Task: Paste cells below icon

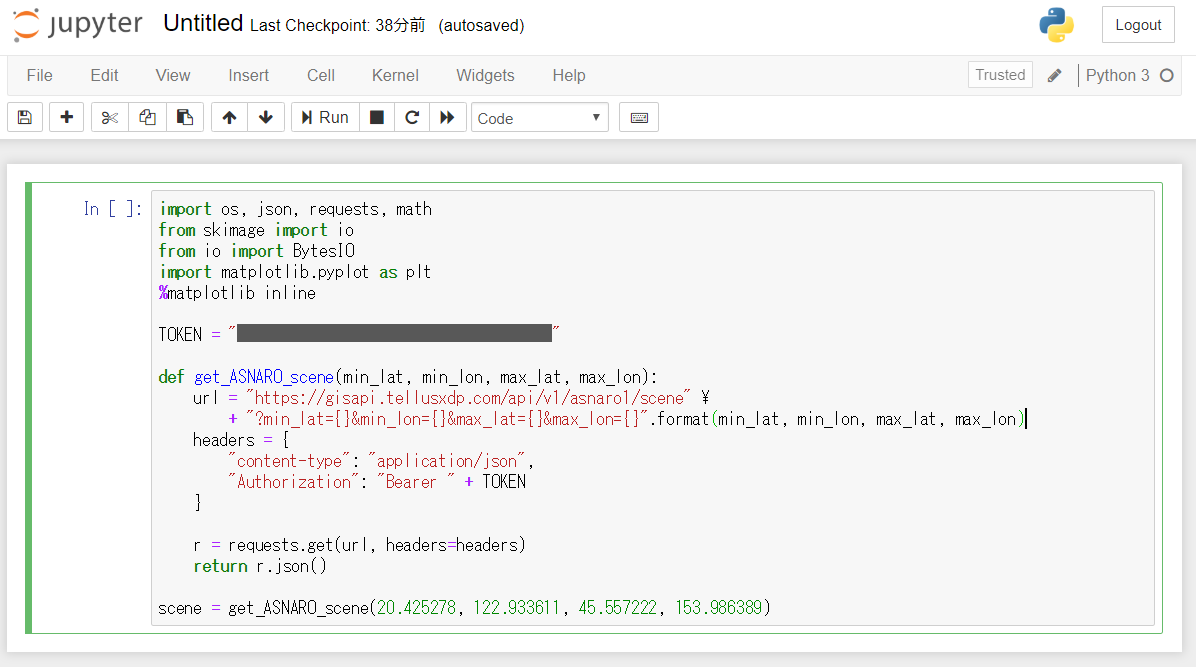Action: (185, 118)
